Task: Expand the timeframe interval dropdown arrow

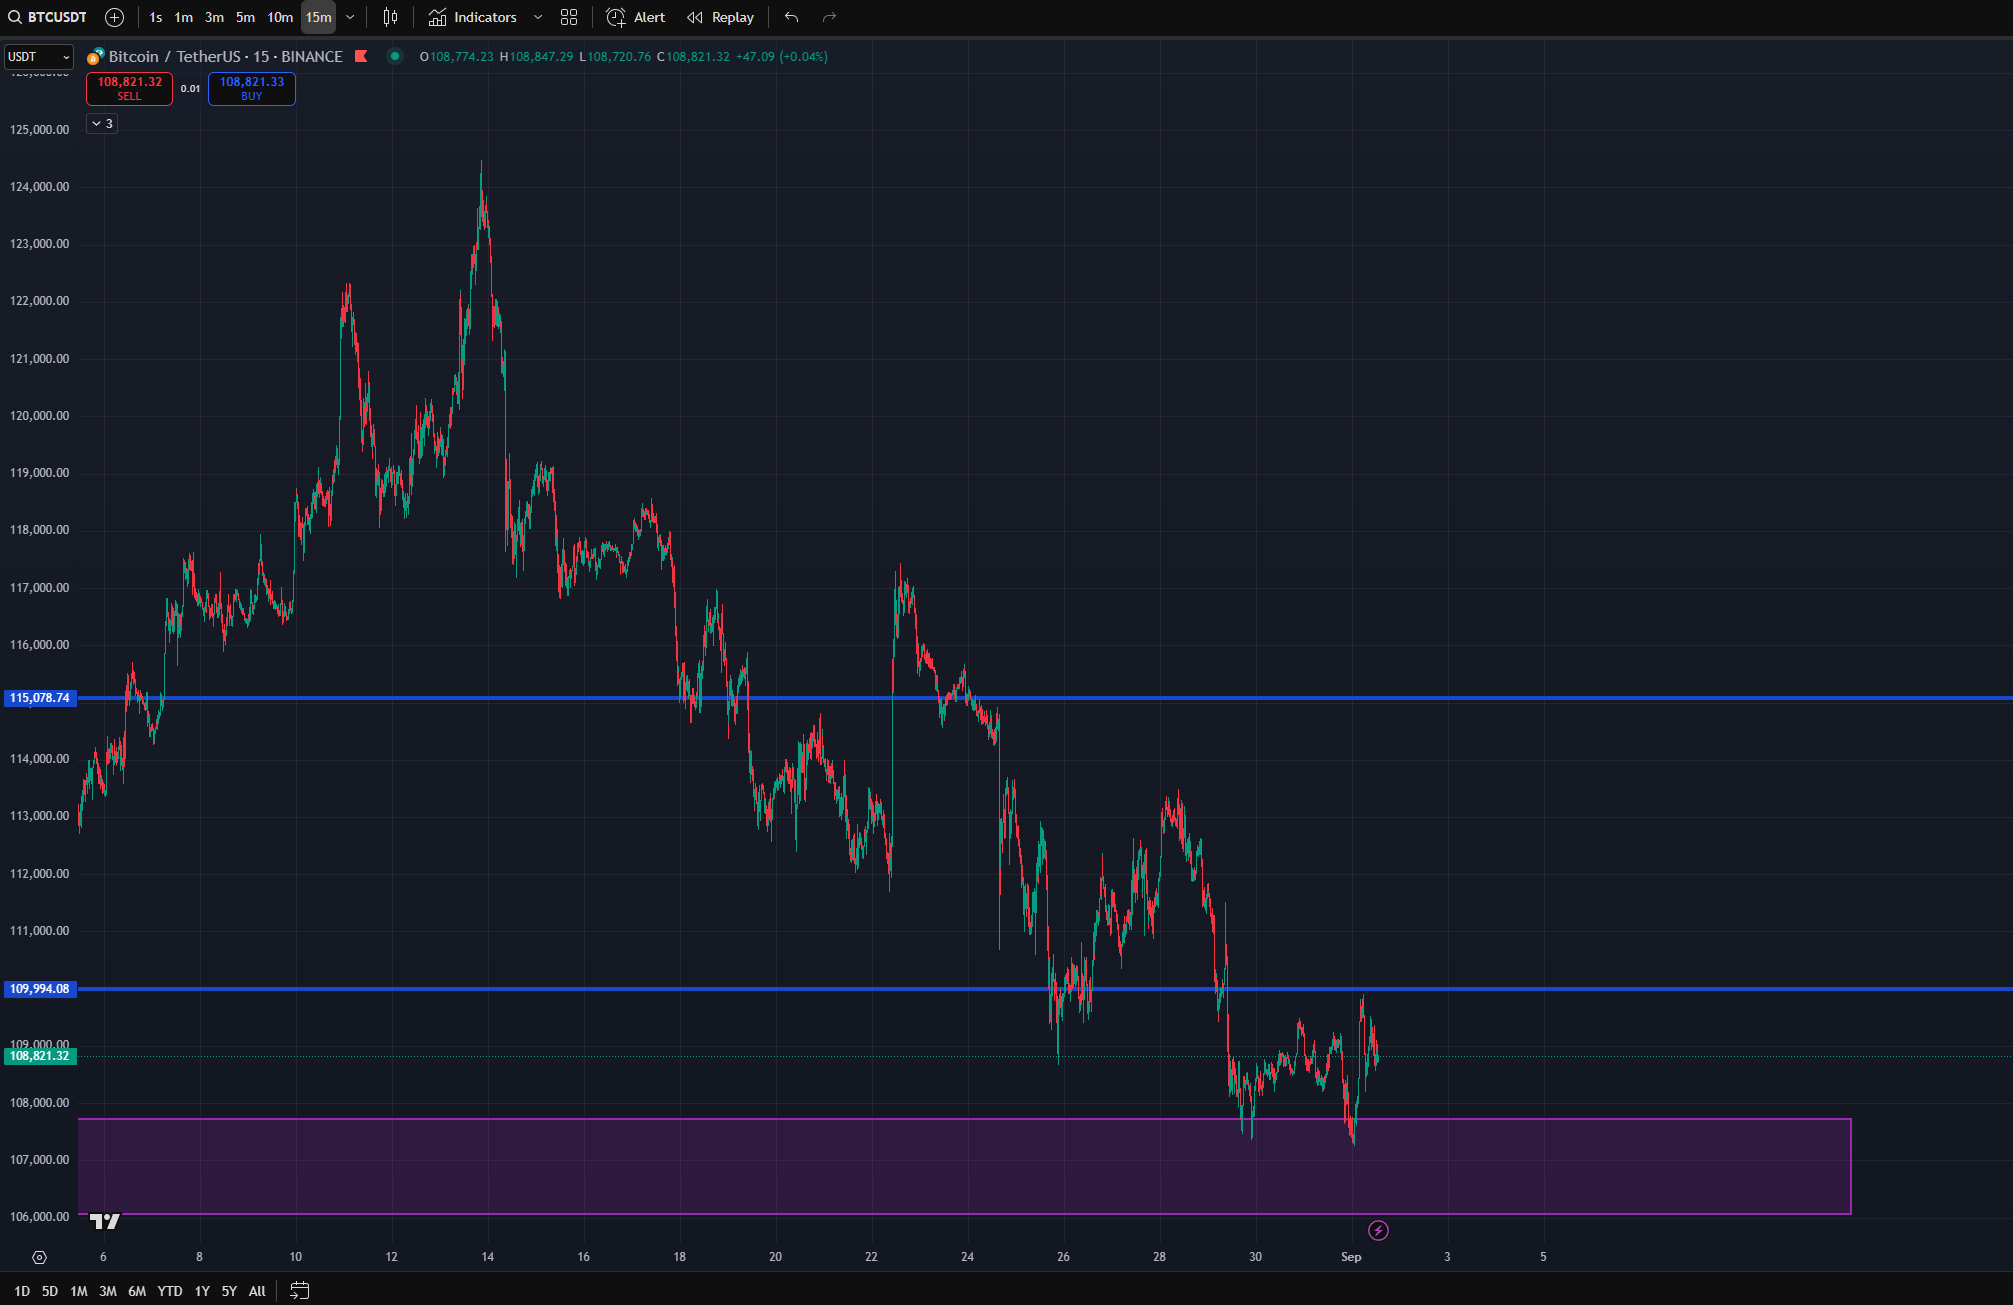Action: click(350, 17)
